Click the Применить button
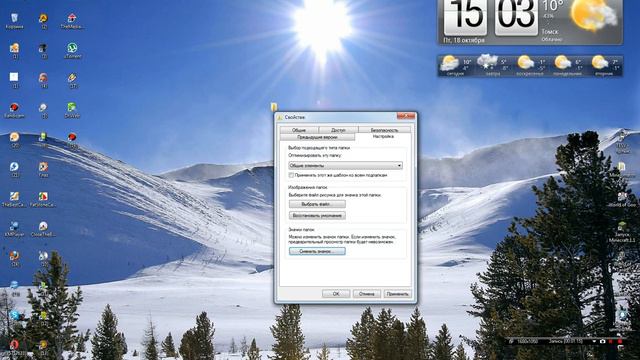This screenshot has height=360, width=640. [397, 294]
